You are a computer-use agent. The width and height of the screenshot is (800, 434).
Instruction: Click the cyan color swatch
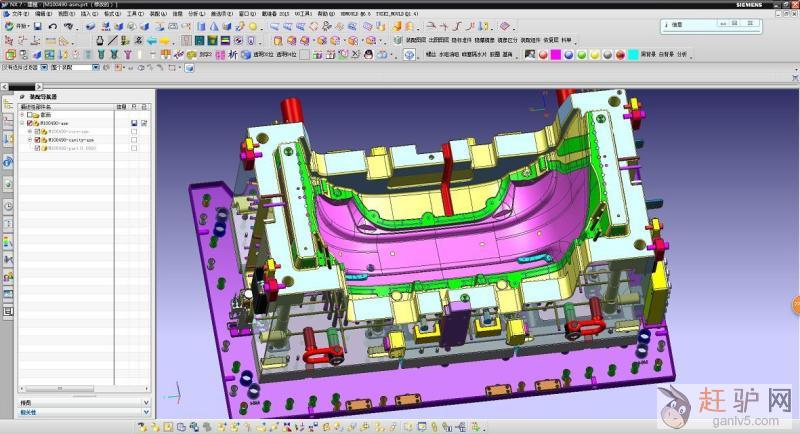[x=632, y=54]
